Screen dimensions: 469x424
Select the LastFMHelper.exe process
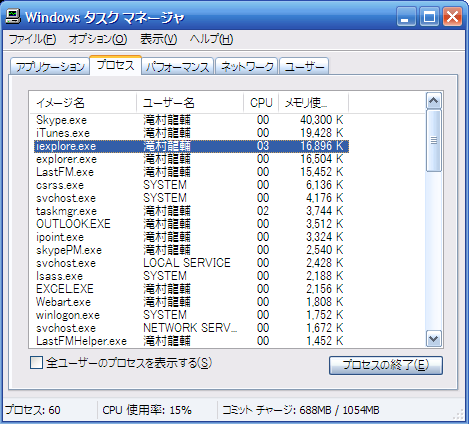click(x=192, y=341)
